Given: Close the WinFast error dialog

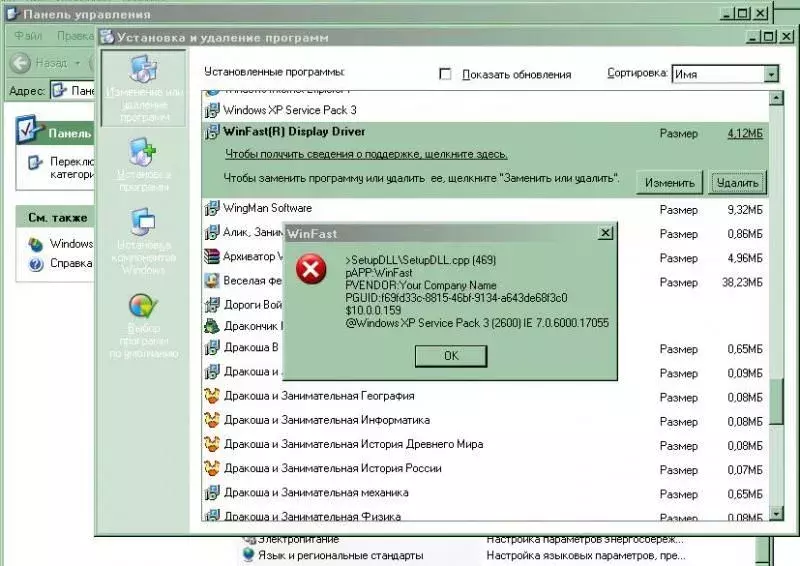Looking at the screenshot, I should coord(605,233).
